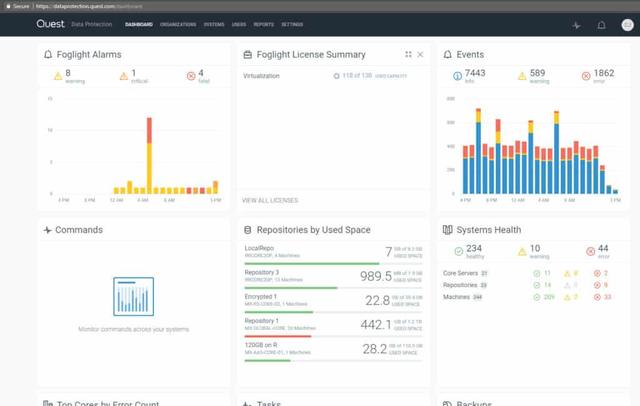Click the View All Licenses link

tap(270, 200)
